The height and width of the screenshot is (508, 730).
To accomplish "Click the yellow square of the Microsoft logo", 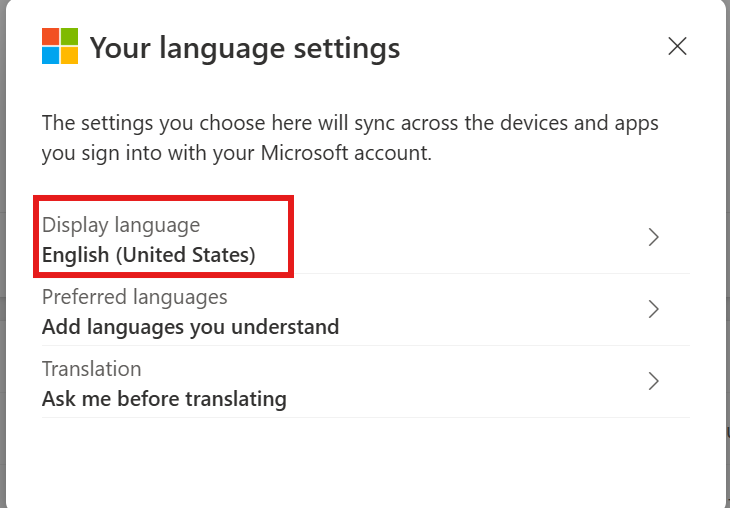I will click(69, 55).
